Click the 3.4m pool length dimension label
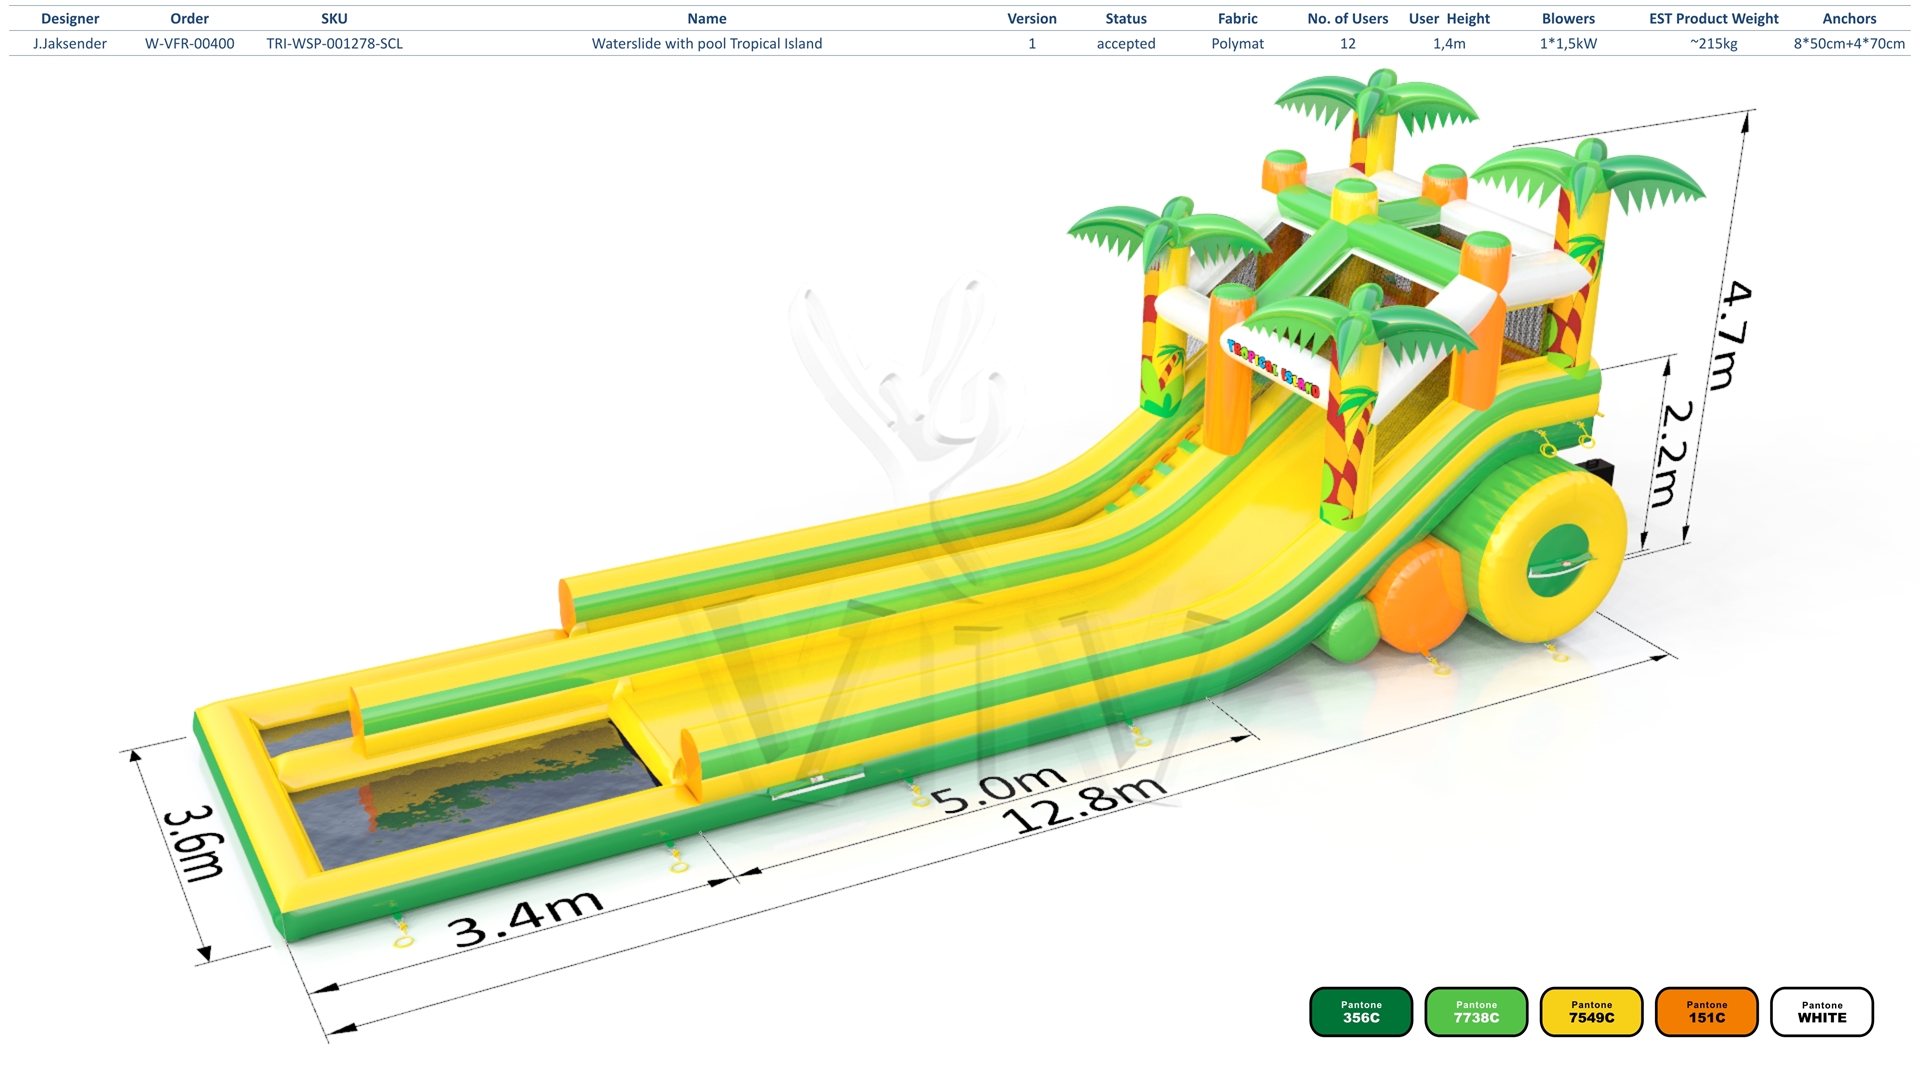1920x1080 pixels. (526, 918)
